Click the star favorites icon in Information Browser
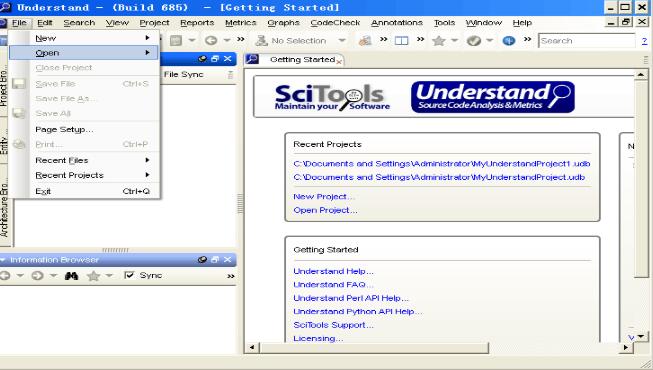 [93, 275]
